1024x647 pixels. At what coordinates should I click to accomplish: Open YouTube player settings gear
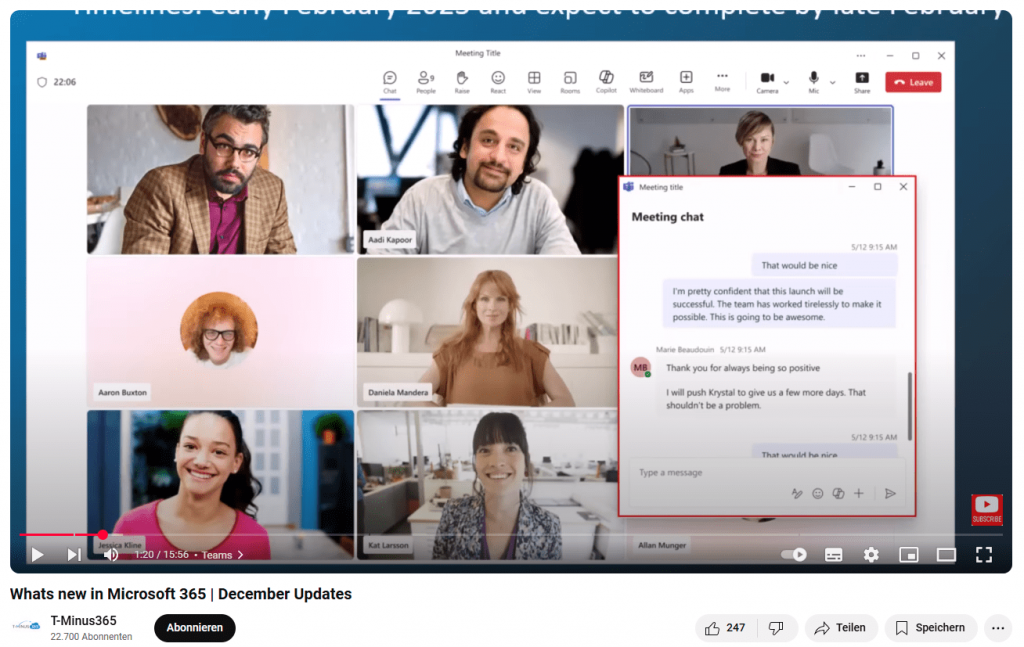point(871,555)
